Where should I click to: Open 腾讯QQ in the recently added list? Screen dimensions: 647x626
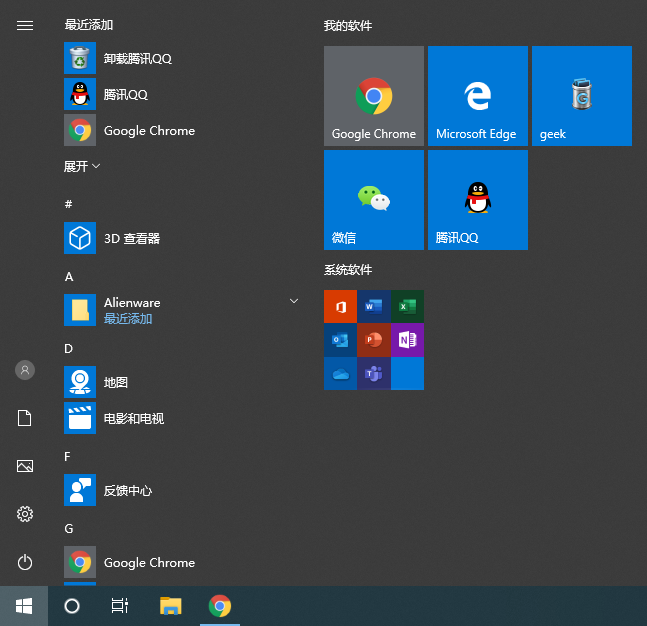(x=182, y=94)
